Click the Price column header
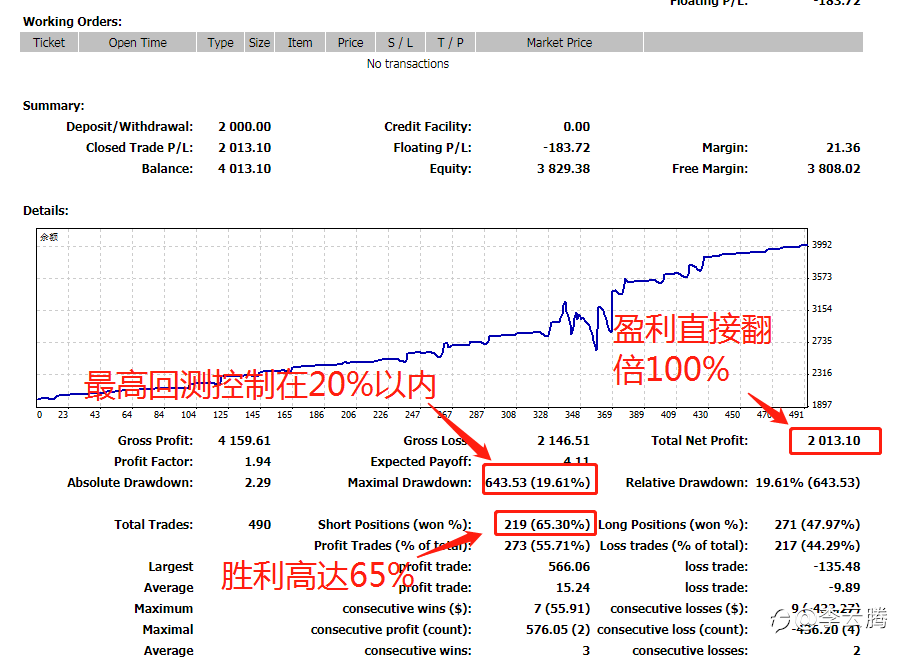897x660 pixels. tap(351, 42)
